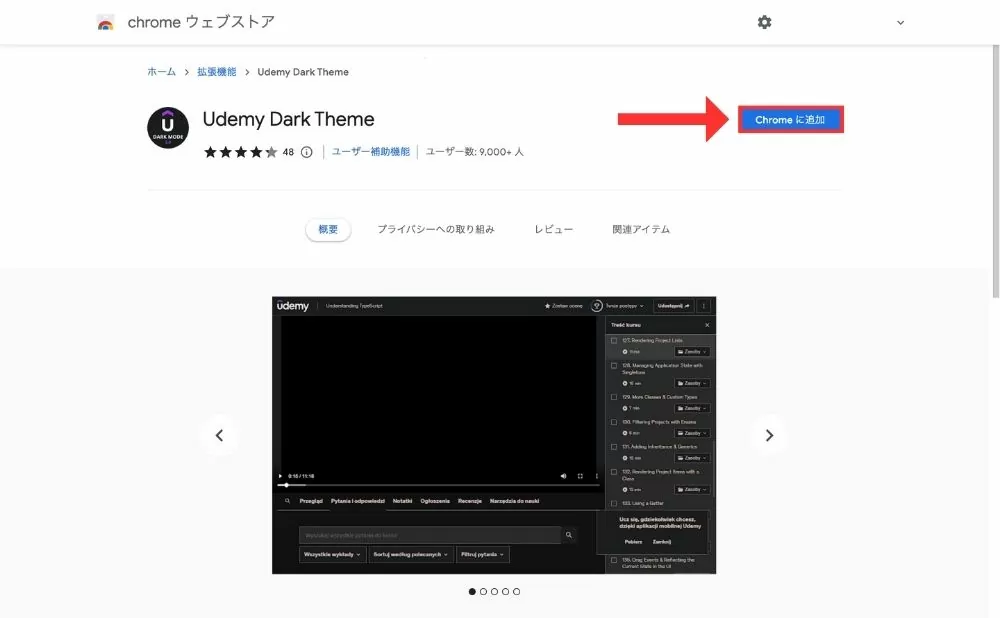Select the second carousel dot indicator
The image size is (1000, 618).
coord(483,591)
